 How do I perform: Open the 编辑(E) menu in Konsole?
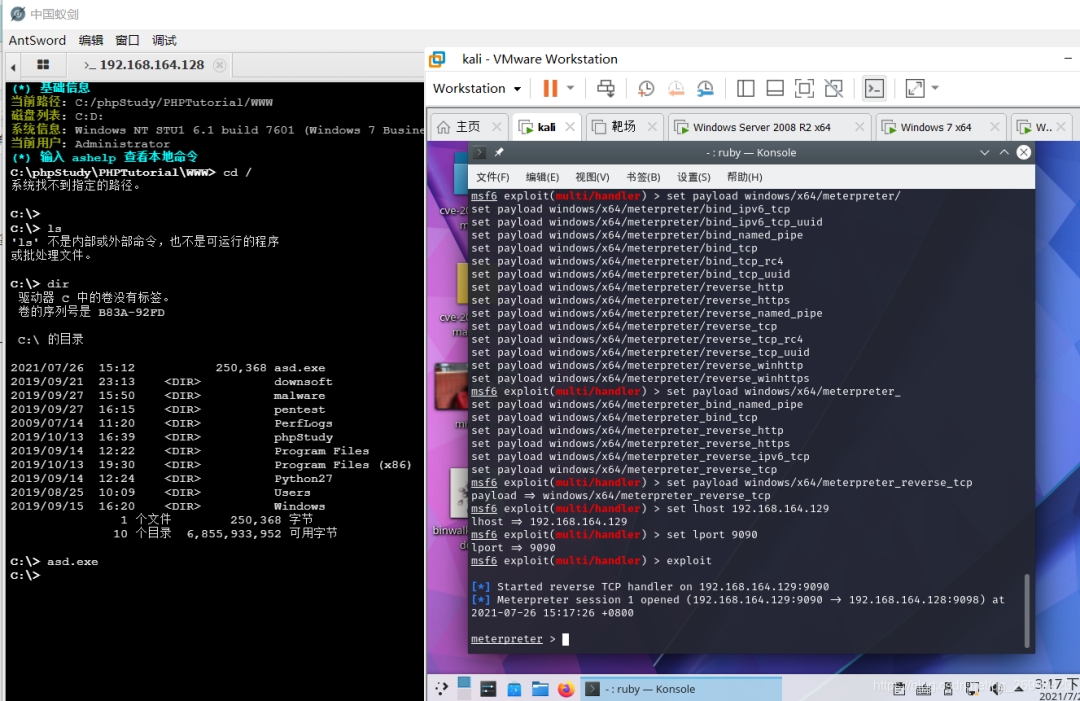coord(542,177)
